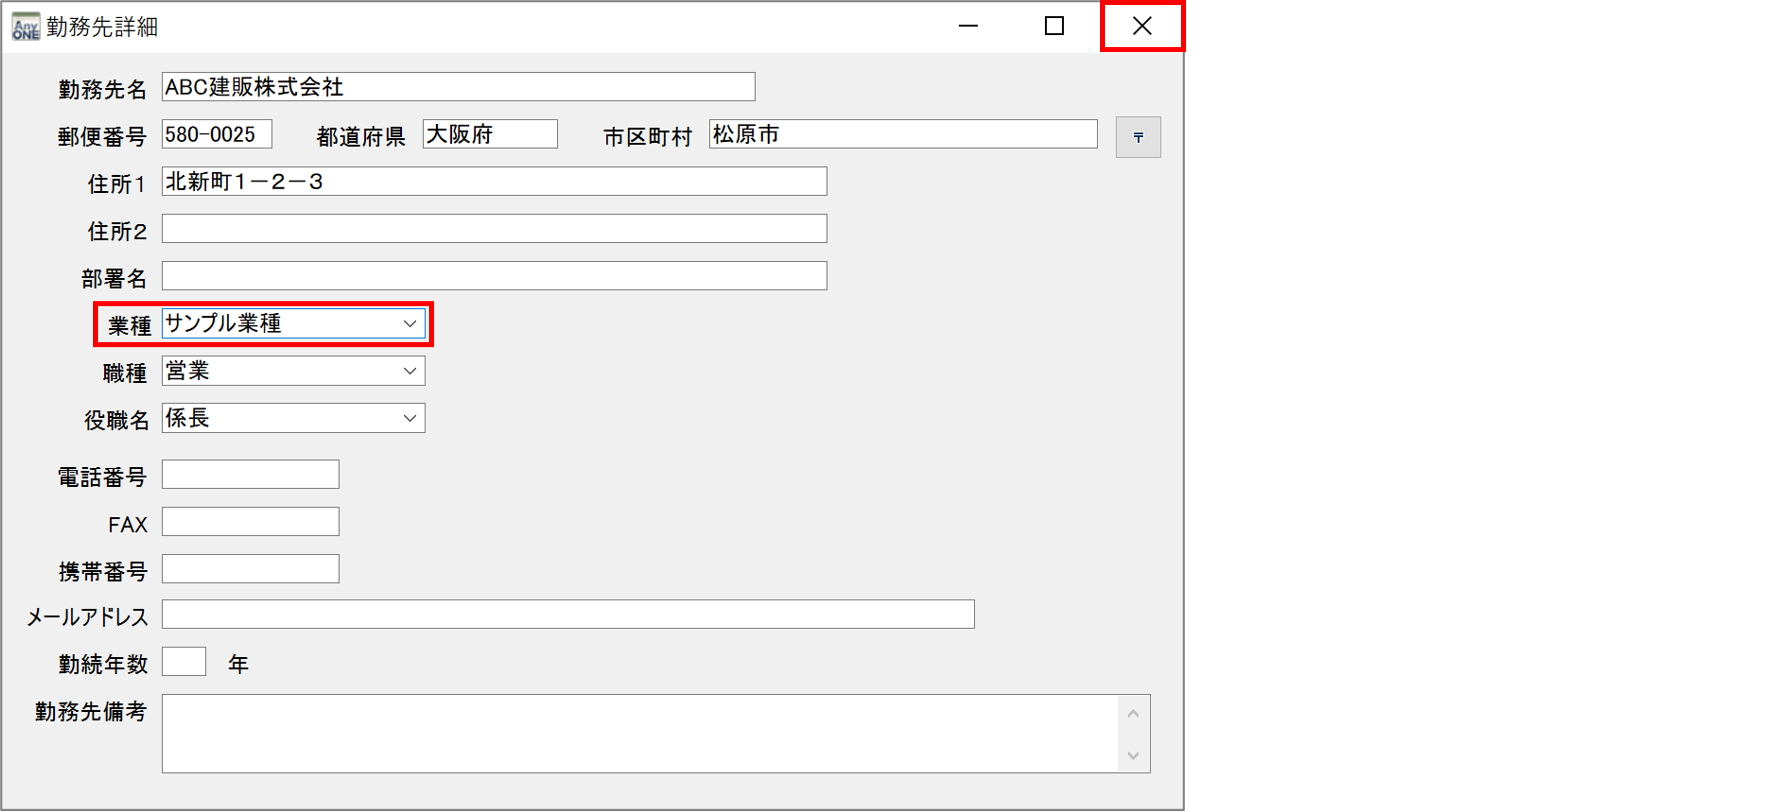Click the empty 住所2 field

[x=494, y=229]
